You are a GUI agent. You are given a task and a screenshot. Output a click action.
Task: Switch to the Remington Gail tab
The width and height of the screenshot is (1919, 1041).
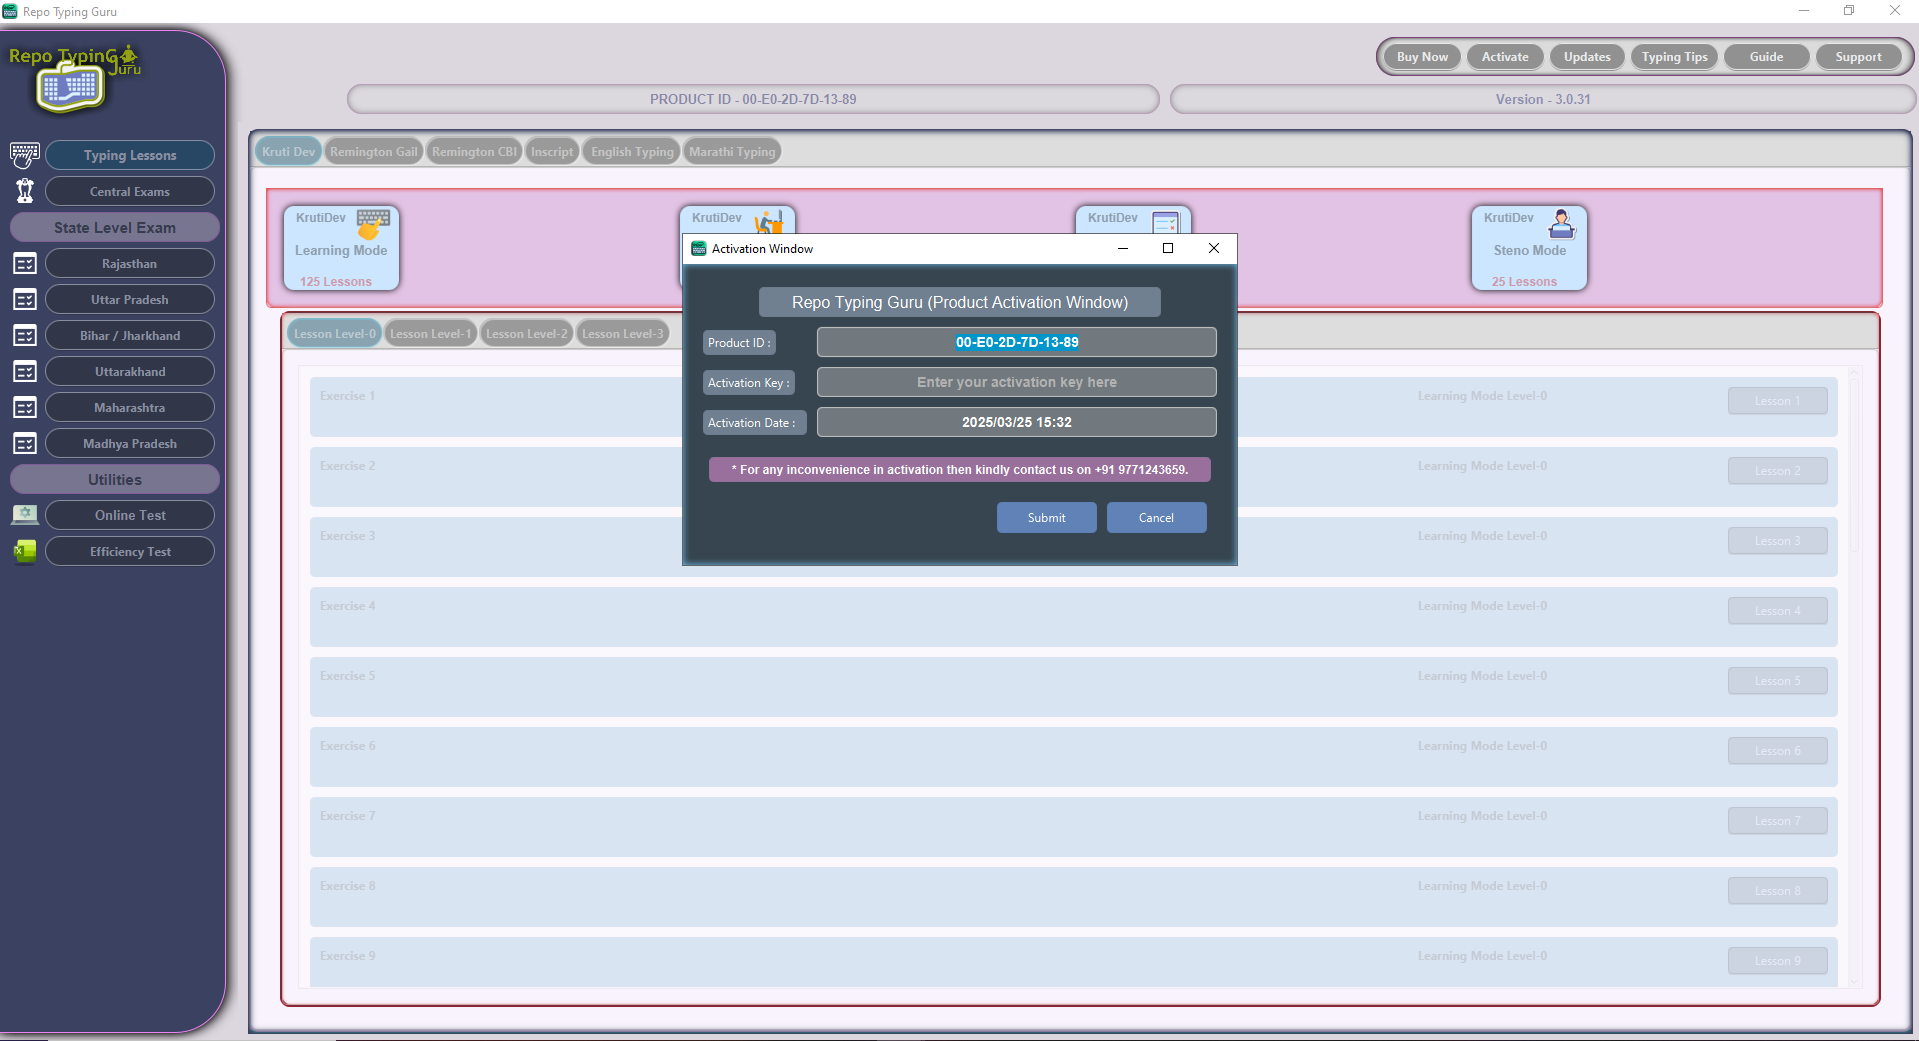[373, 152]
